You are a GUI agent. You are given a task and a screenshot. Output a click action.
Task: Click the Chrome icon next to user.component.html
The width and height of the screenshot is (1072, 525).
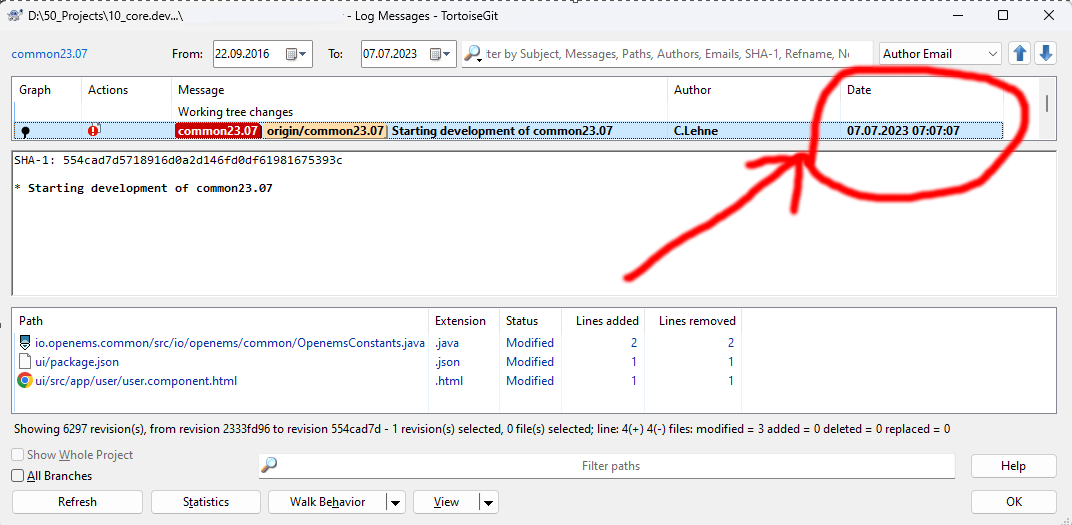point(25,381)
